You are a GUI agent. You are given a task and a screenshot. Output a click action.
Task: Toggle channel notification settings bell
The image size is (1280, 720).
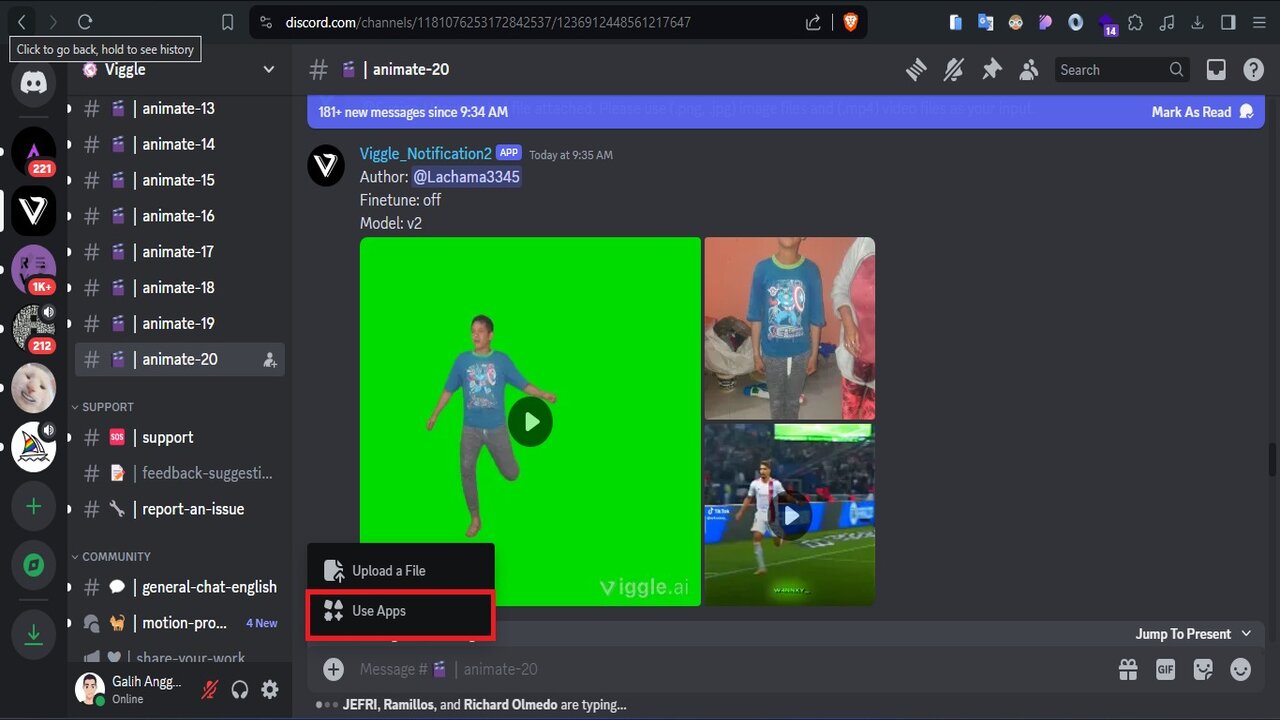[x=953, y=69]
